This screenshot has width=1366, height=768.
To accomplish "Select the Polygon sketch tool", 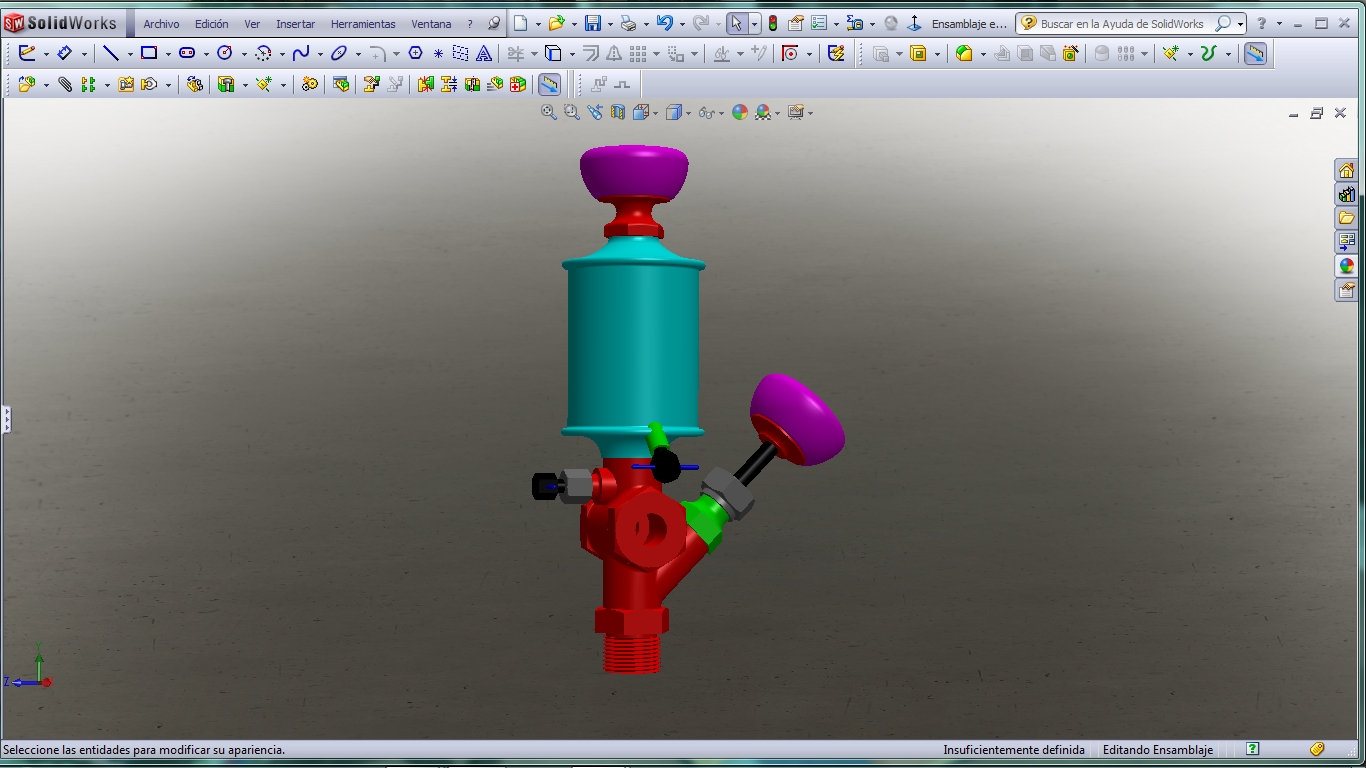I will coord(416,54).
